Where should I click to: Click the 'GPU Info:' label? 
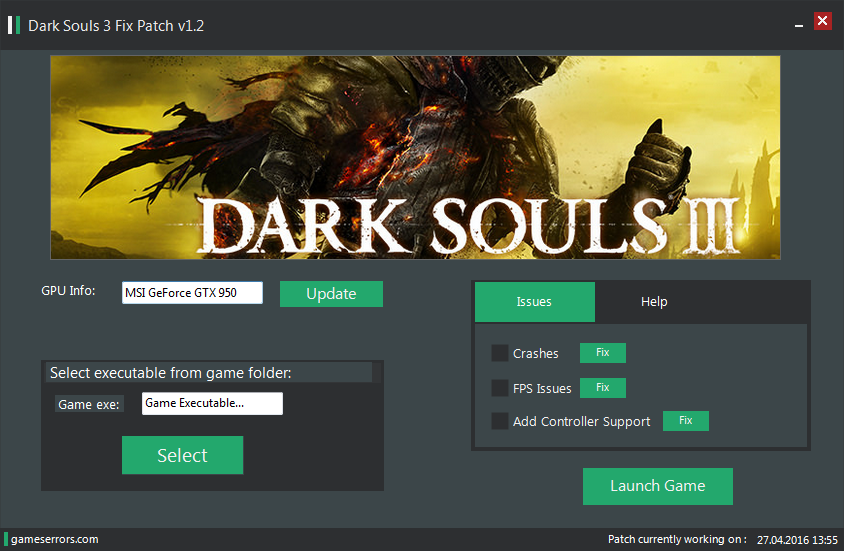coord(68,291)
